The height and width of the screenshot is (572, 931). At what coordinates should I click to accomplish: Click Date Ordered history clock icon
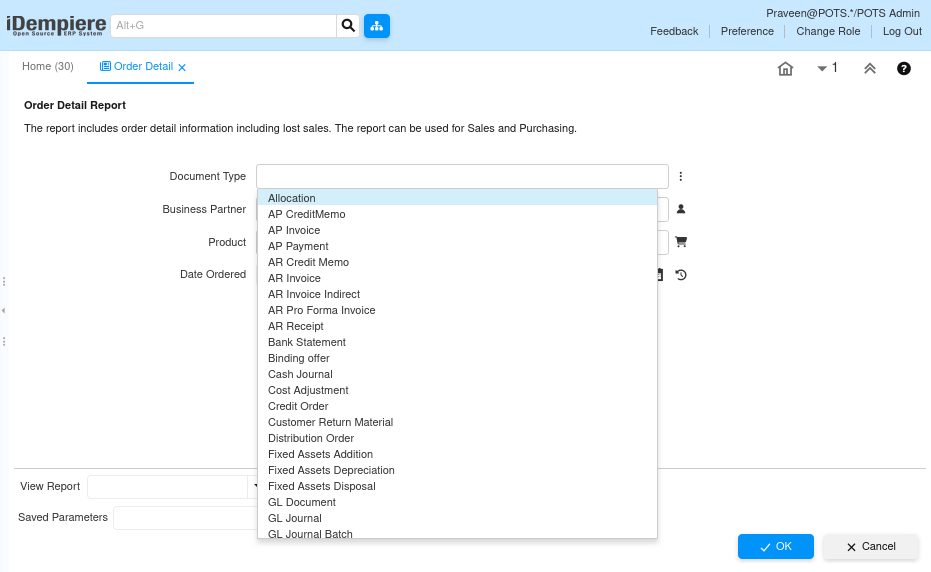pyautogui.click(x=681, y=275)
